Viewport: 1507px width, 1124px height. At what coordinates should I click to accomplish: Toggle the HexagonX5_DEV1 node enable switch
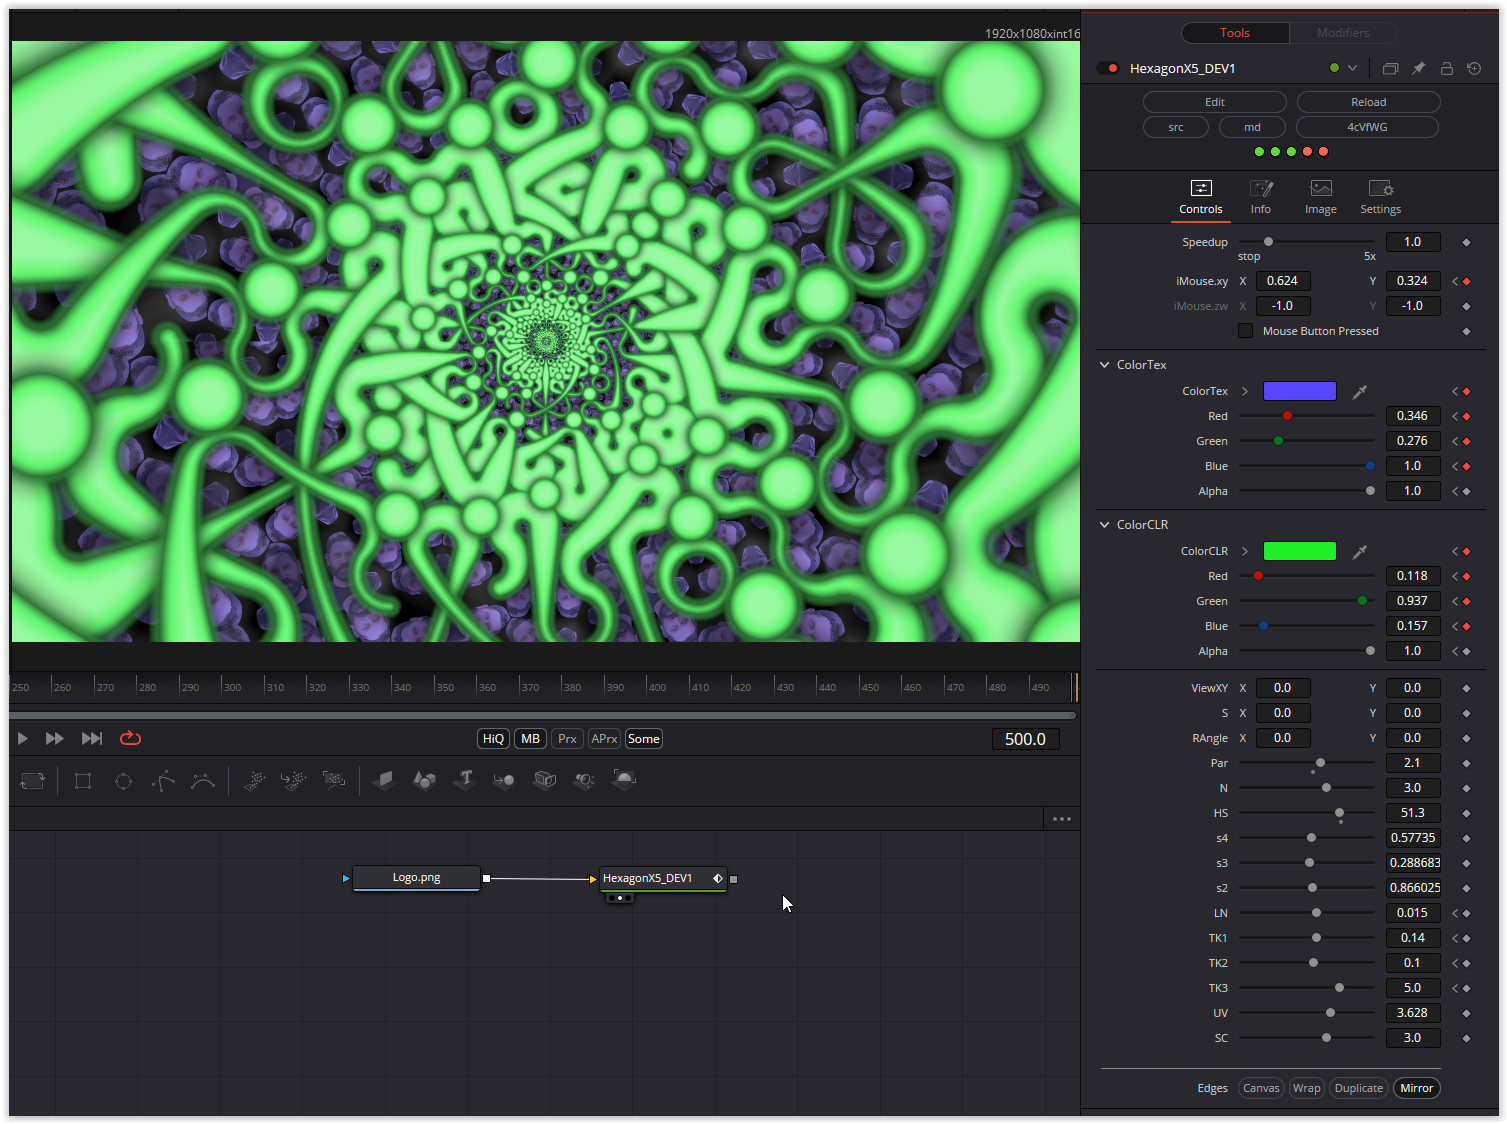click(x=1108, y=68)
